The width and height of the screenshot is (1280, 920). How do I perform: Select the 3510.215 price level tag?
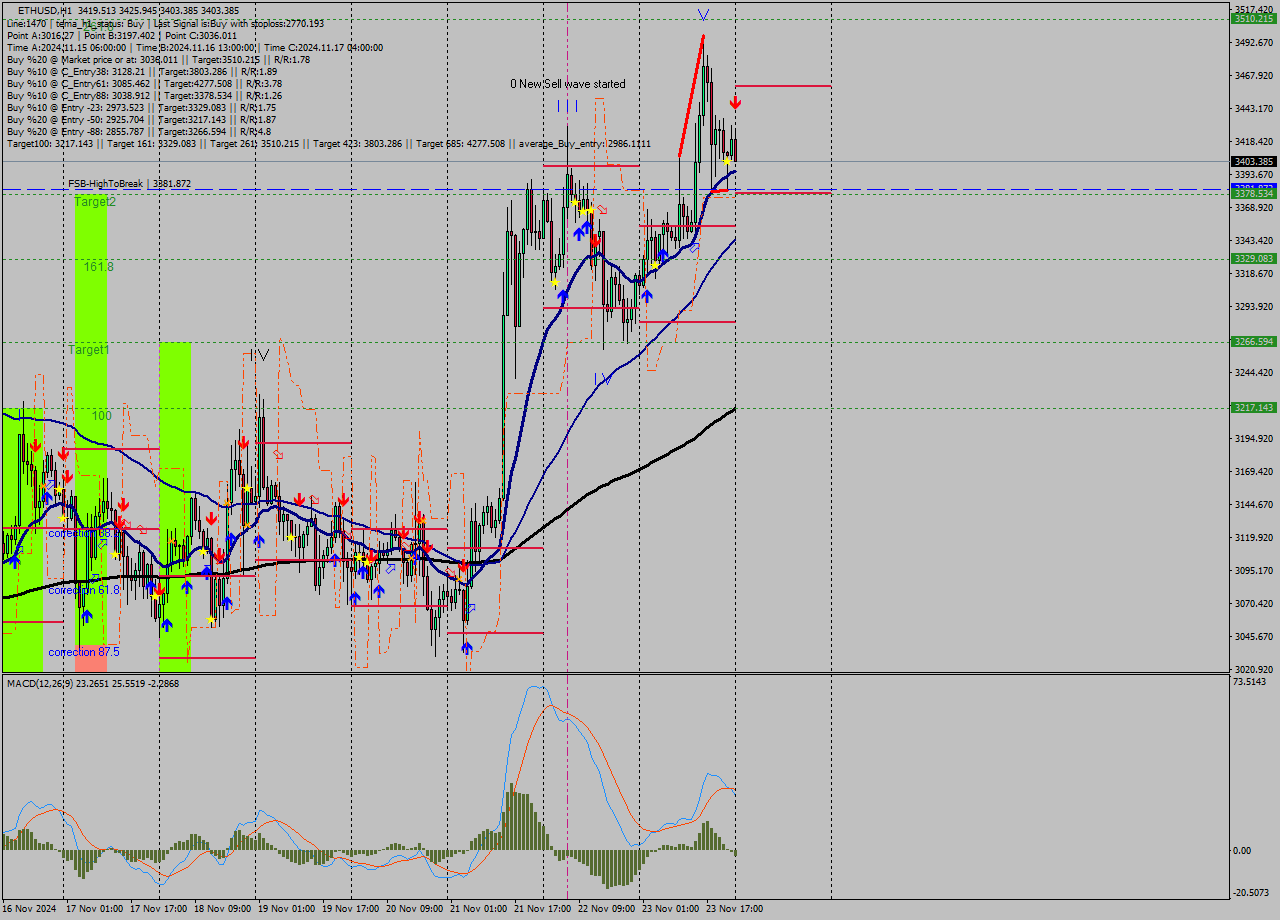(x=1252, y=17)
